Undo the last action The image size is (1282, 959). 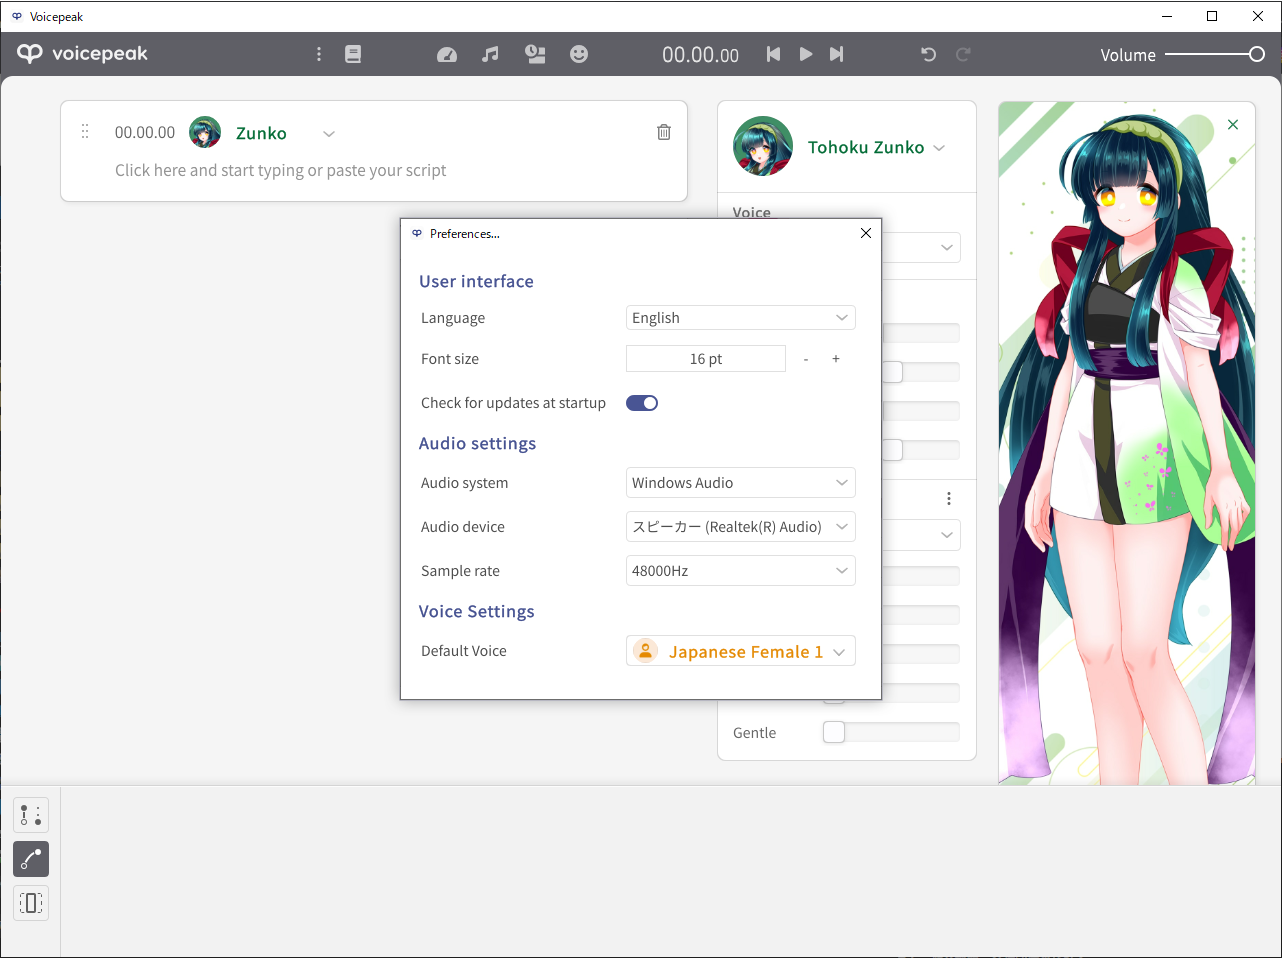[928, 54]
